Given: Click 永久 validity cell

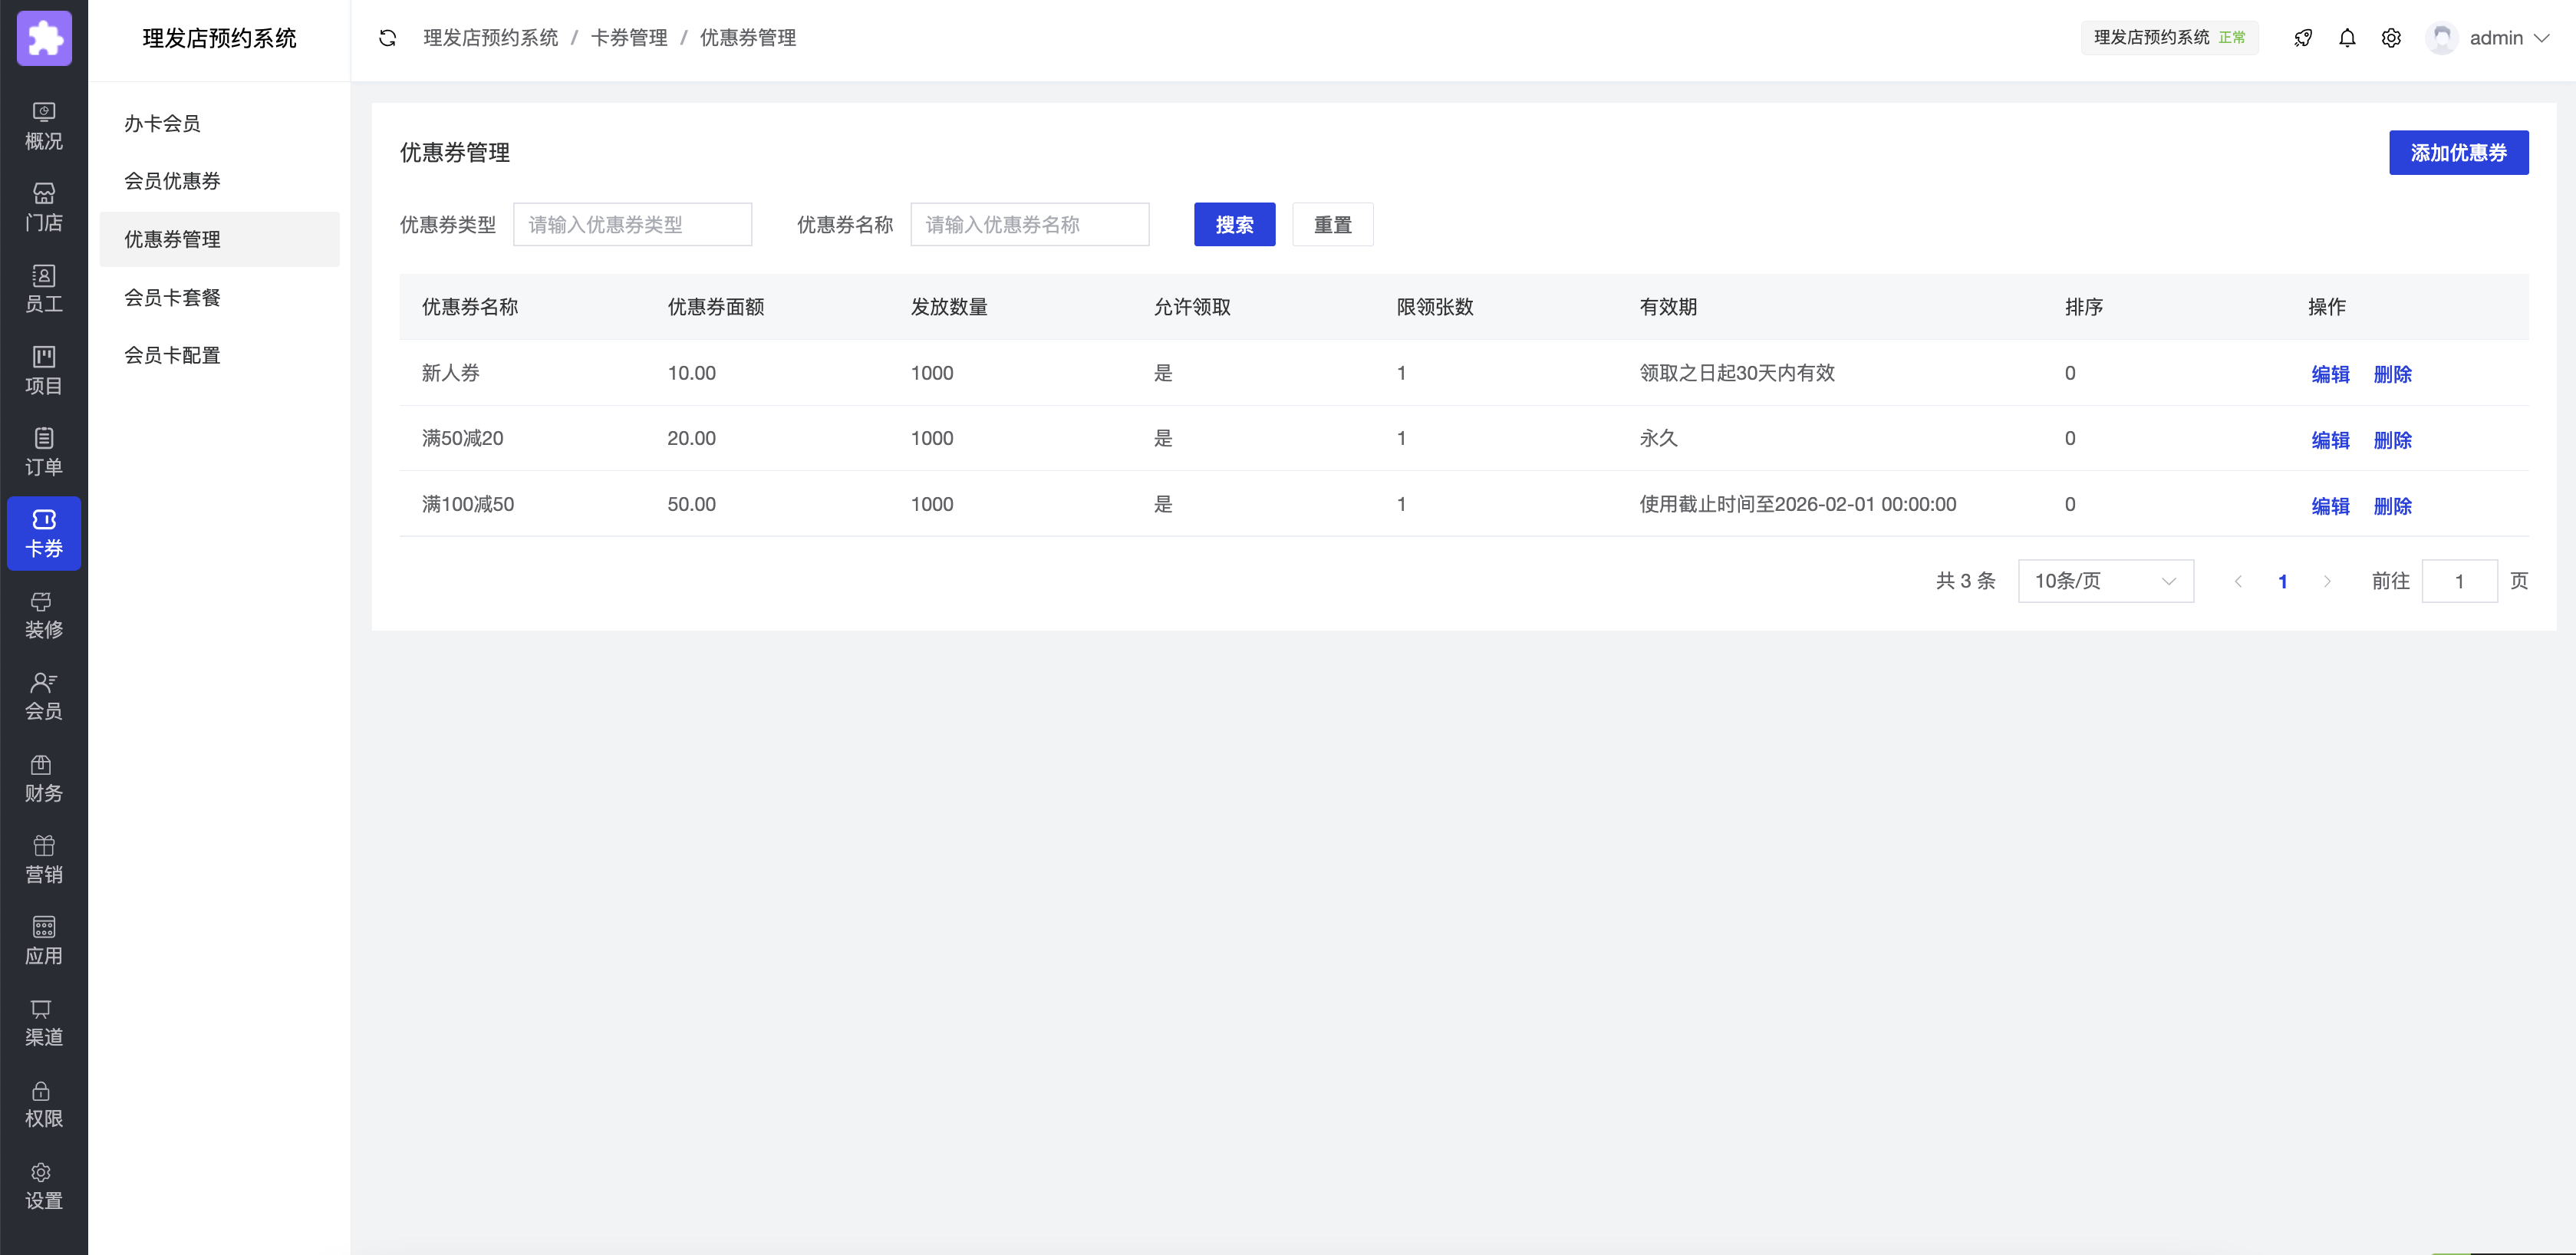Looking at the screenshot, I should pyautogui.click(x=1658, y=438).
